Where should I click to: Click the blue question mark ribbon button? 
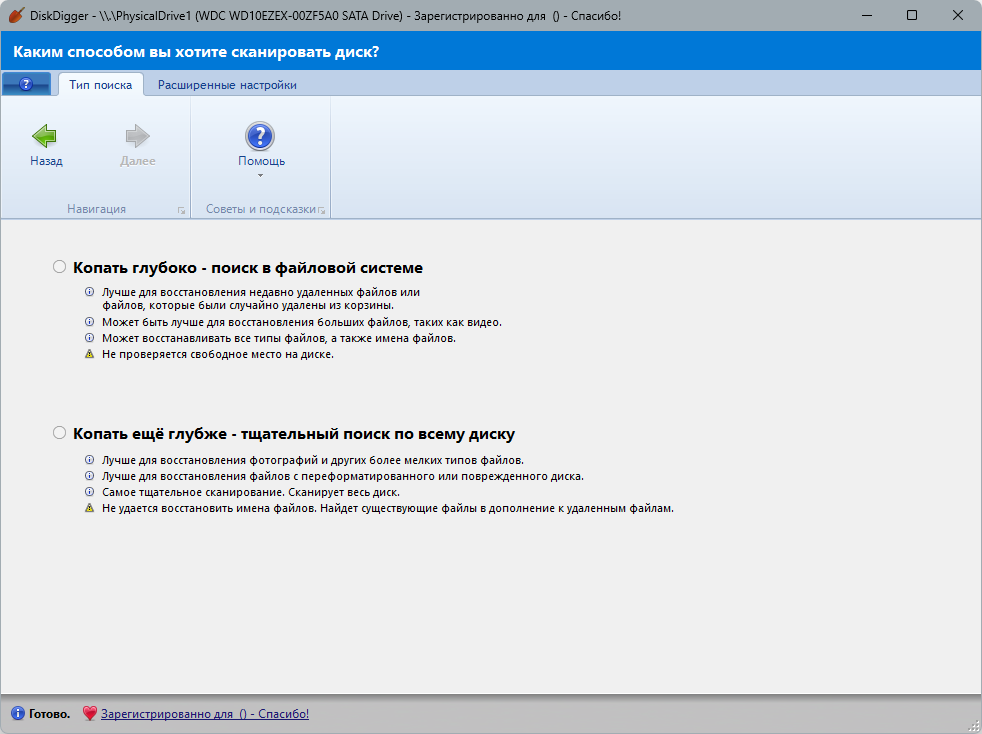[26, 84]
